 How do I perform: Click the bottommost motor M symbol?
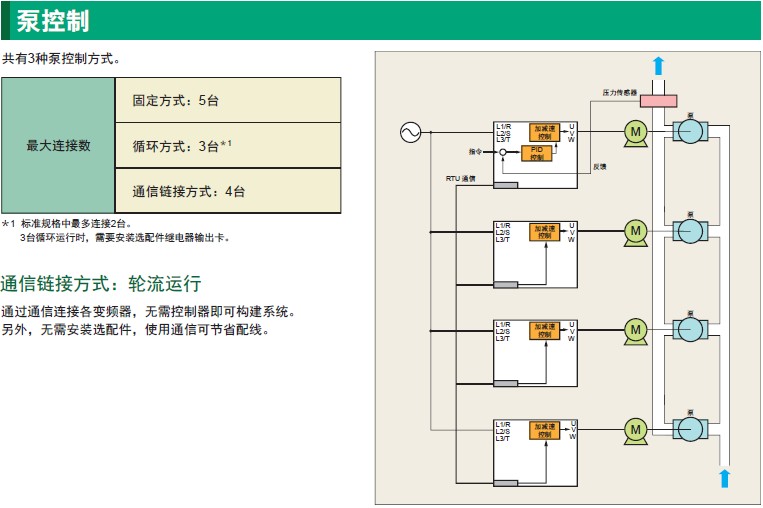(634, 429)
